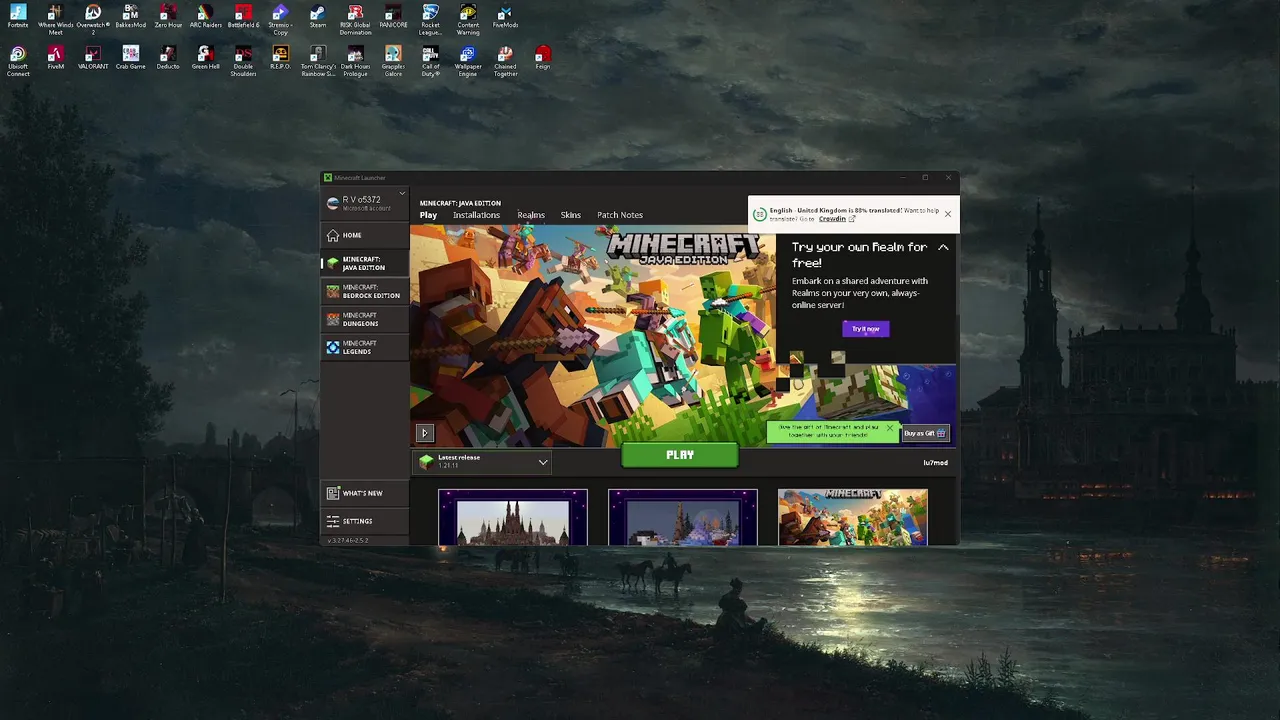Open the Battlefield 6 desktop shortcut
The width and height of the screenshot is (1280, 720).
pos(243,17)
